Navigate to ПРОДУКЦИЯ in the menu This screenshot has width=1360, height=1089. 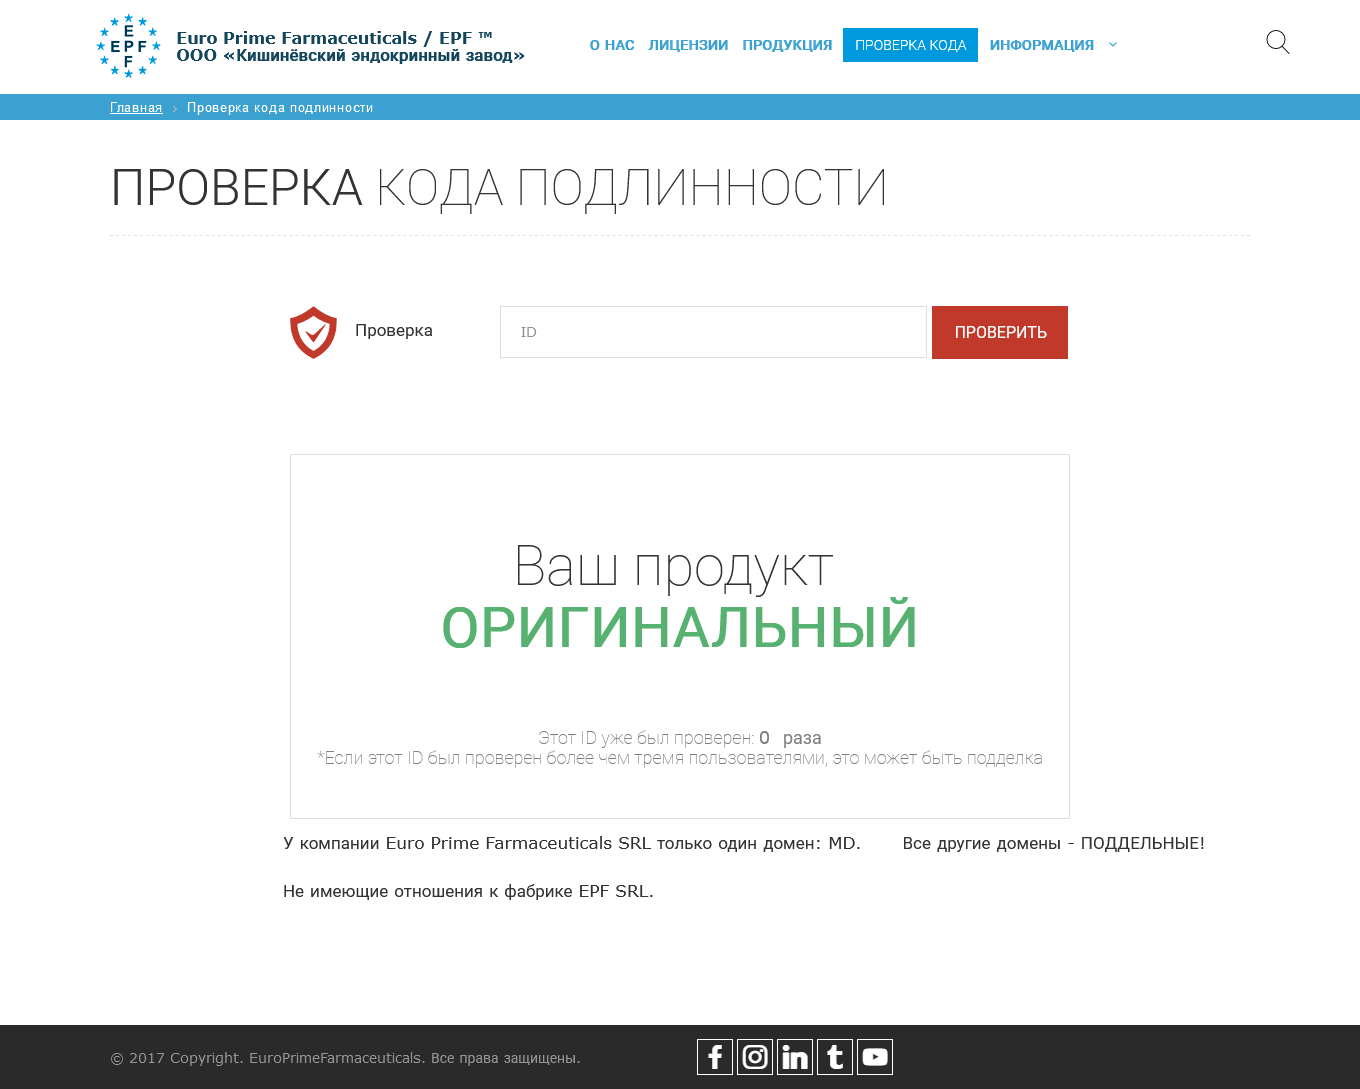[x=787, y=45]
